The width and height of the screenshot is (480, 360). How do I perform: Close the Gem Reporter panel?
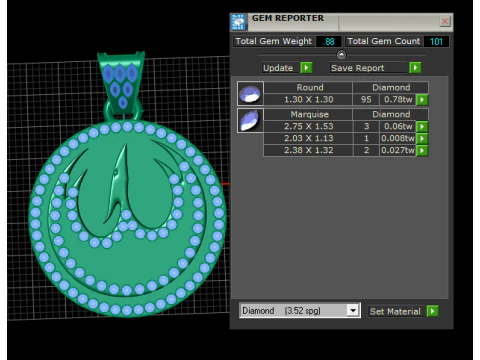pos(445,22)
